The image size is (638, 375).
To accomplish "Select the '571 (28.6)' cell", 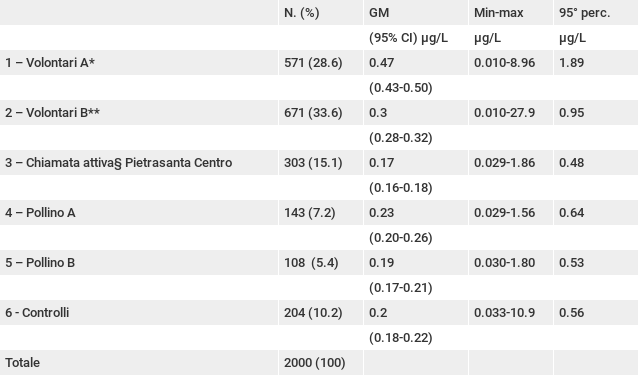I will (x=313, y=63).
